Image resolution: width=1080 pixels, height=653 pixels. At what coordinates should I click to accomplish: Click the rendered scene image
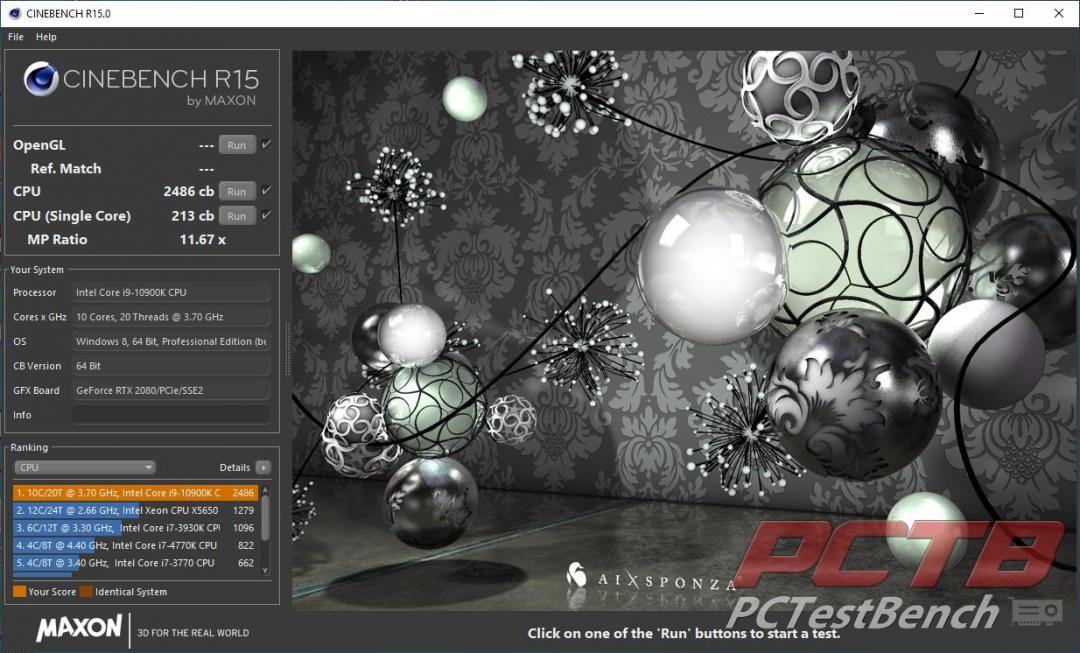[685, 330]
